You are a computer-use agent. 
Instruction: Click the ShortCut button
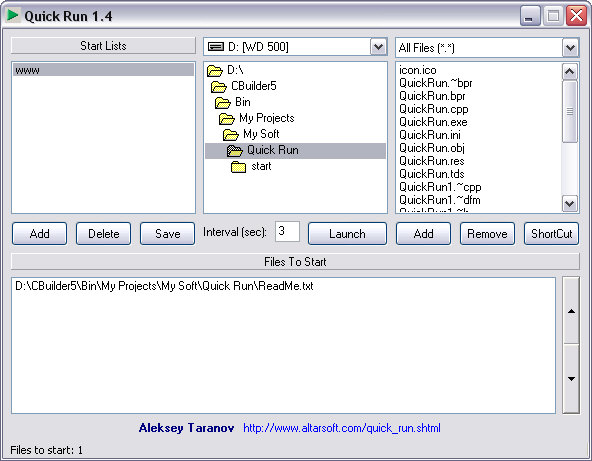click(551, 234)
